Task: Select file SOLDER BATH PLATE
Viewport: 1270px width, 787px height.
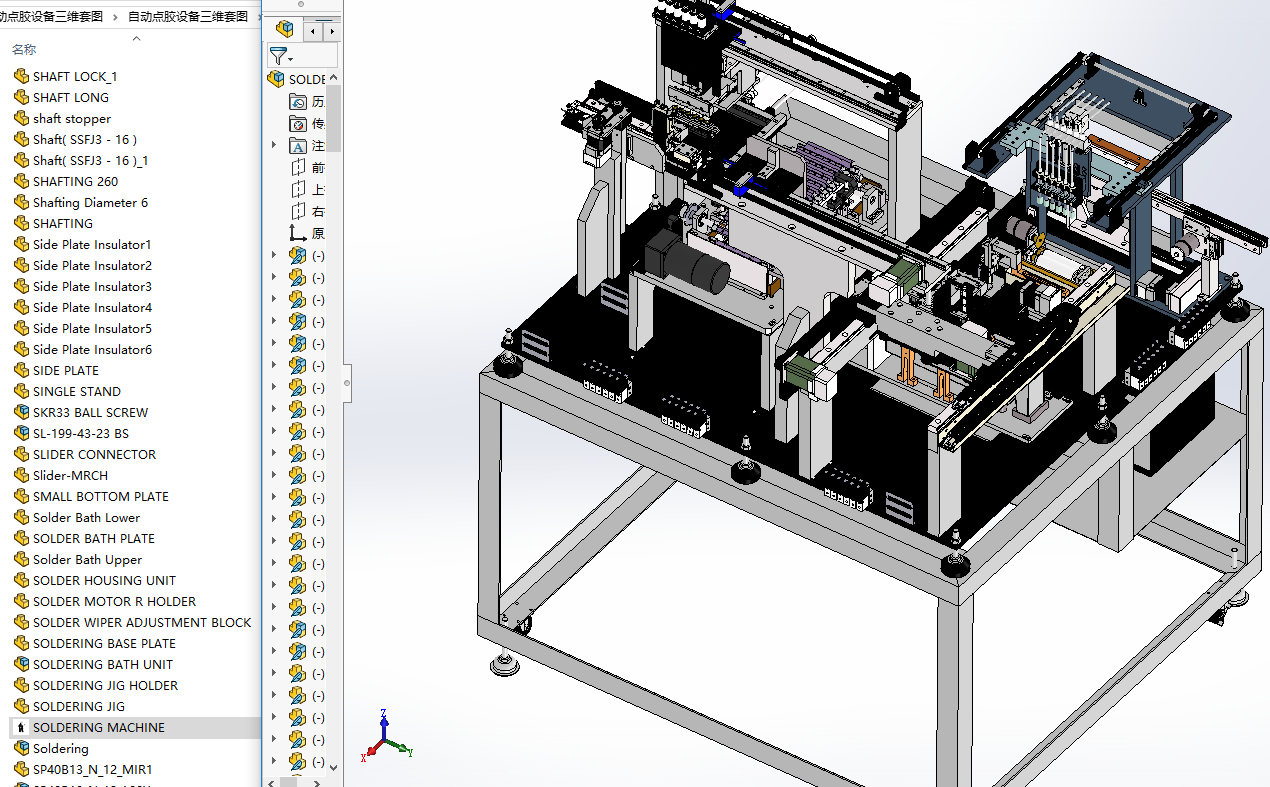Action: pos(94,538)
